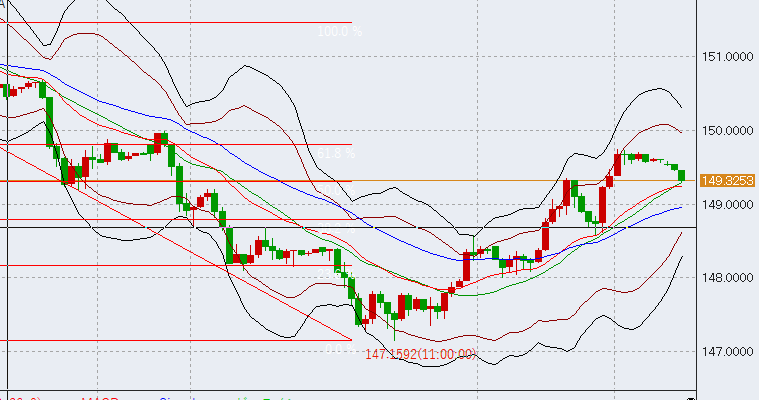
Task: Select the last green candlestick on the right
Action: [x=682, y=175]
